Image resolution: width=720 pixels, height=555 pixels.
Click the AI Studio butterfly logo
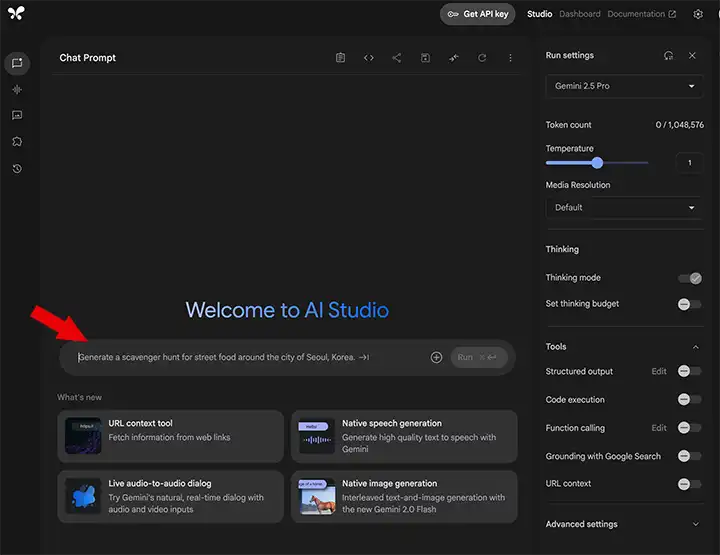[x=17, y=13]
